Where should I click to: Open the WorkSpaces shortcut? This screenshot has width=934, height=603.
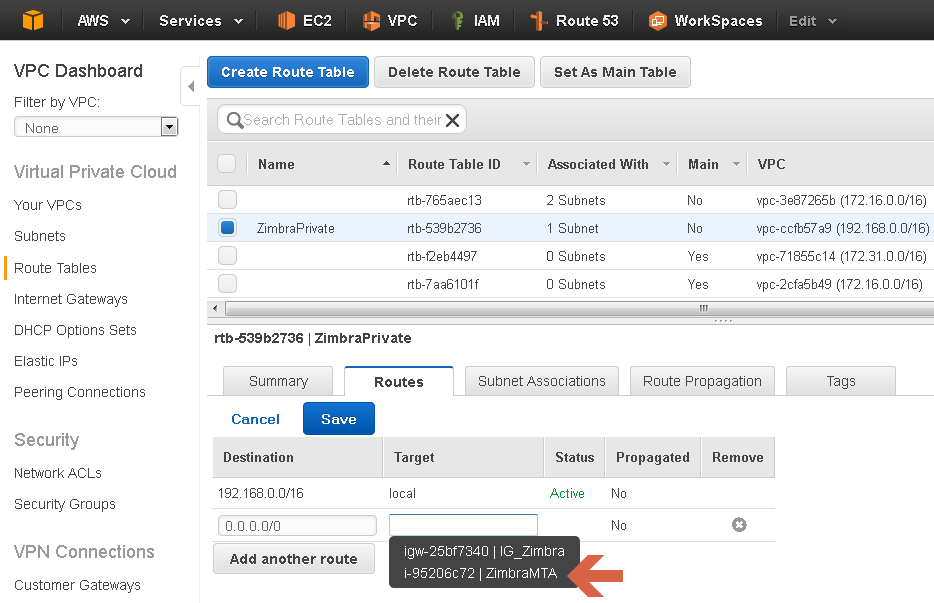706,21
